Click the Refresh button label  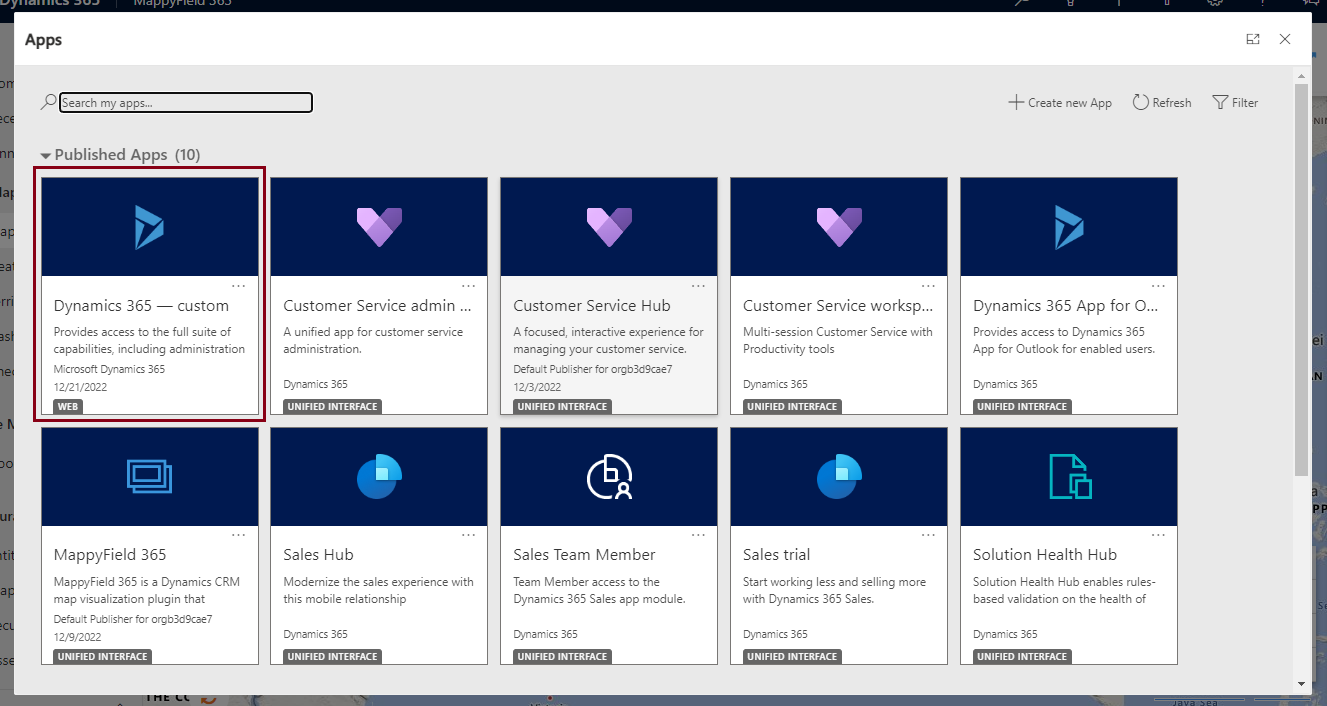pyautogui.click(x=1172, y=103)
